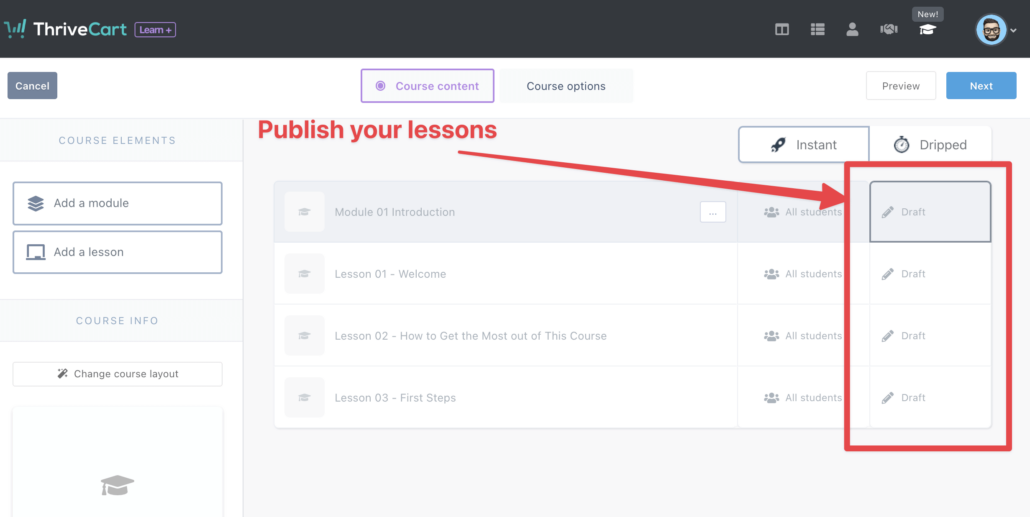Open the affiliates handshake icon in header
This screenshot has height=517, width=1030.
889,30
